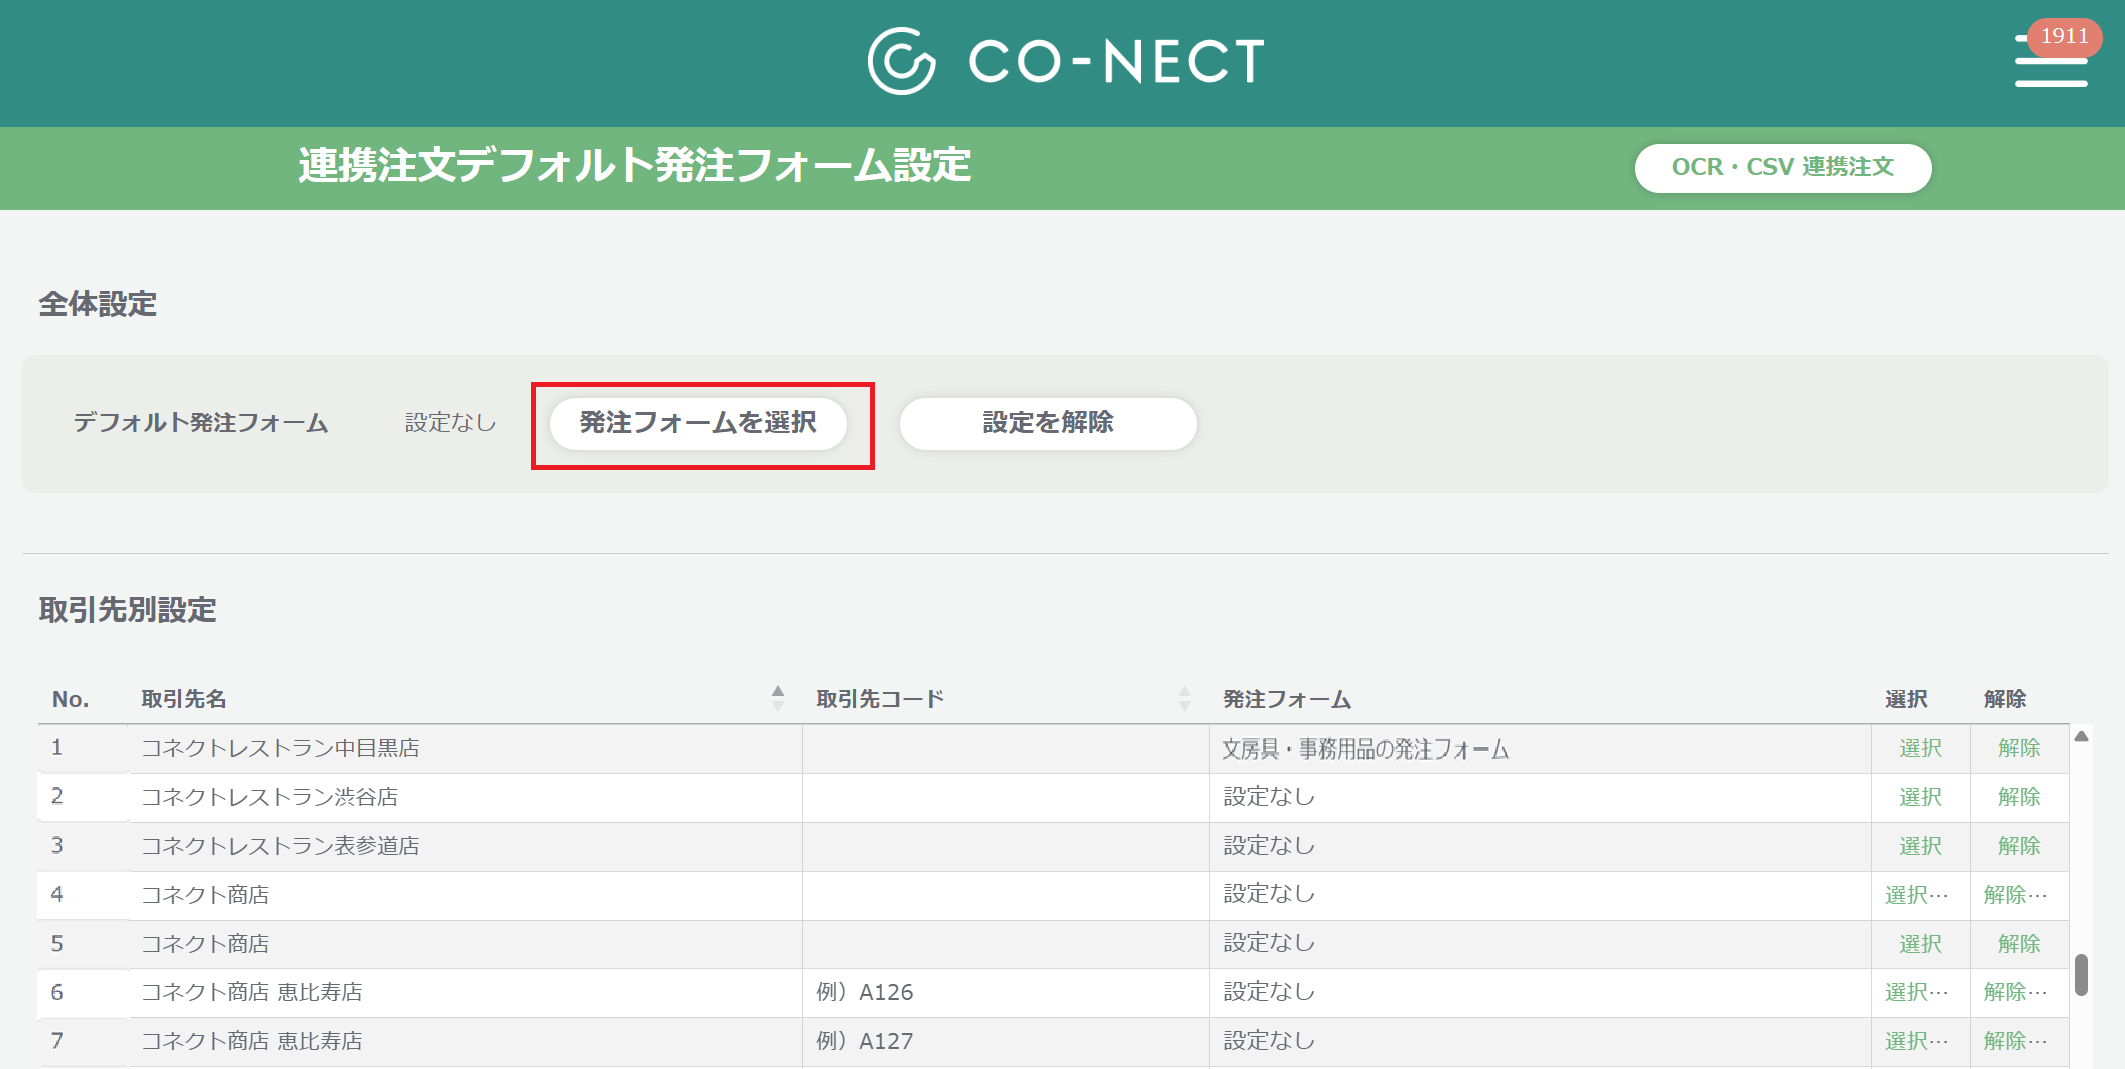
Task: Click the No. column header
Action: click(70, 699)
